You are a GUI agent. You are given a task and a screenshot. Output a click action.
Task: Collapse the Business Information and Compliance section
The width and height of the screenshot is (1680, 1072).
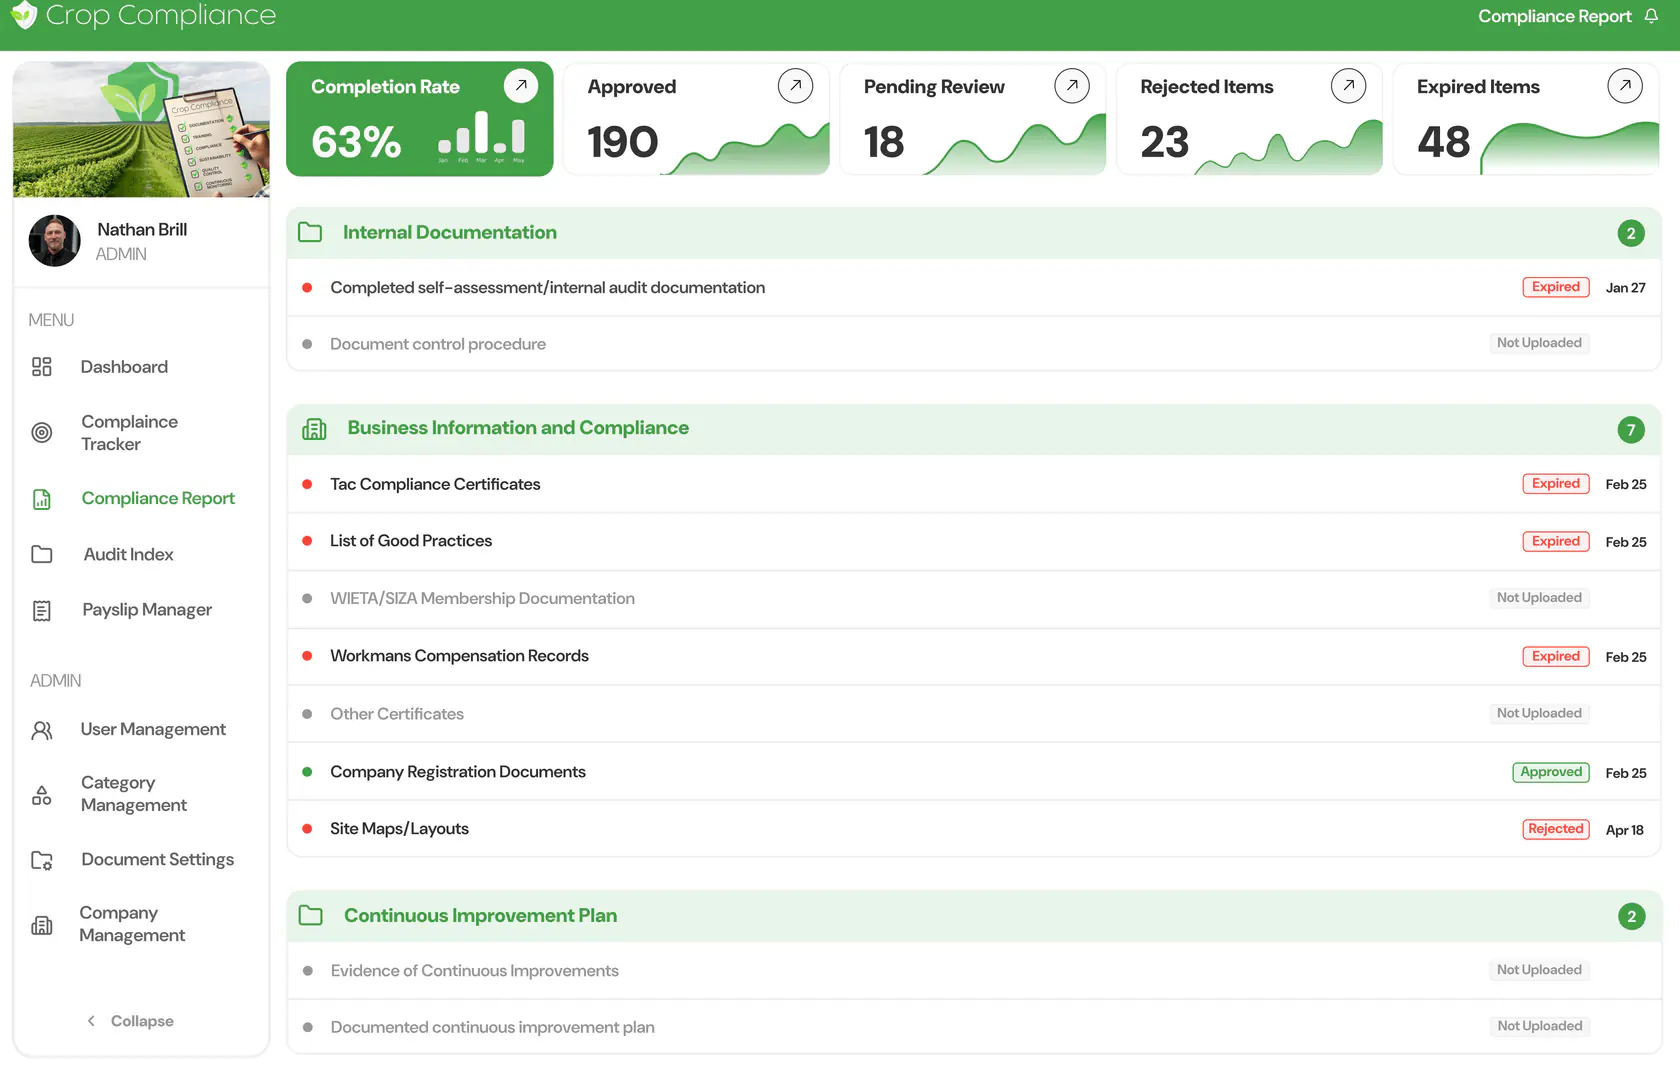point(974,429)
